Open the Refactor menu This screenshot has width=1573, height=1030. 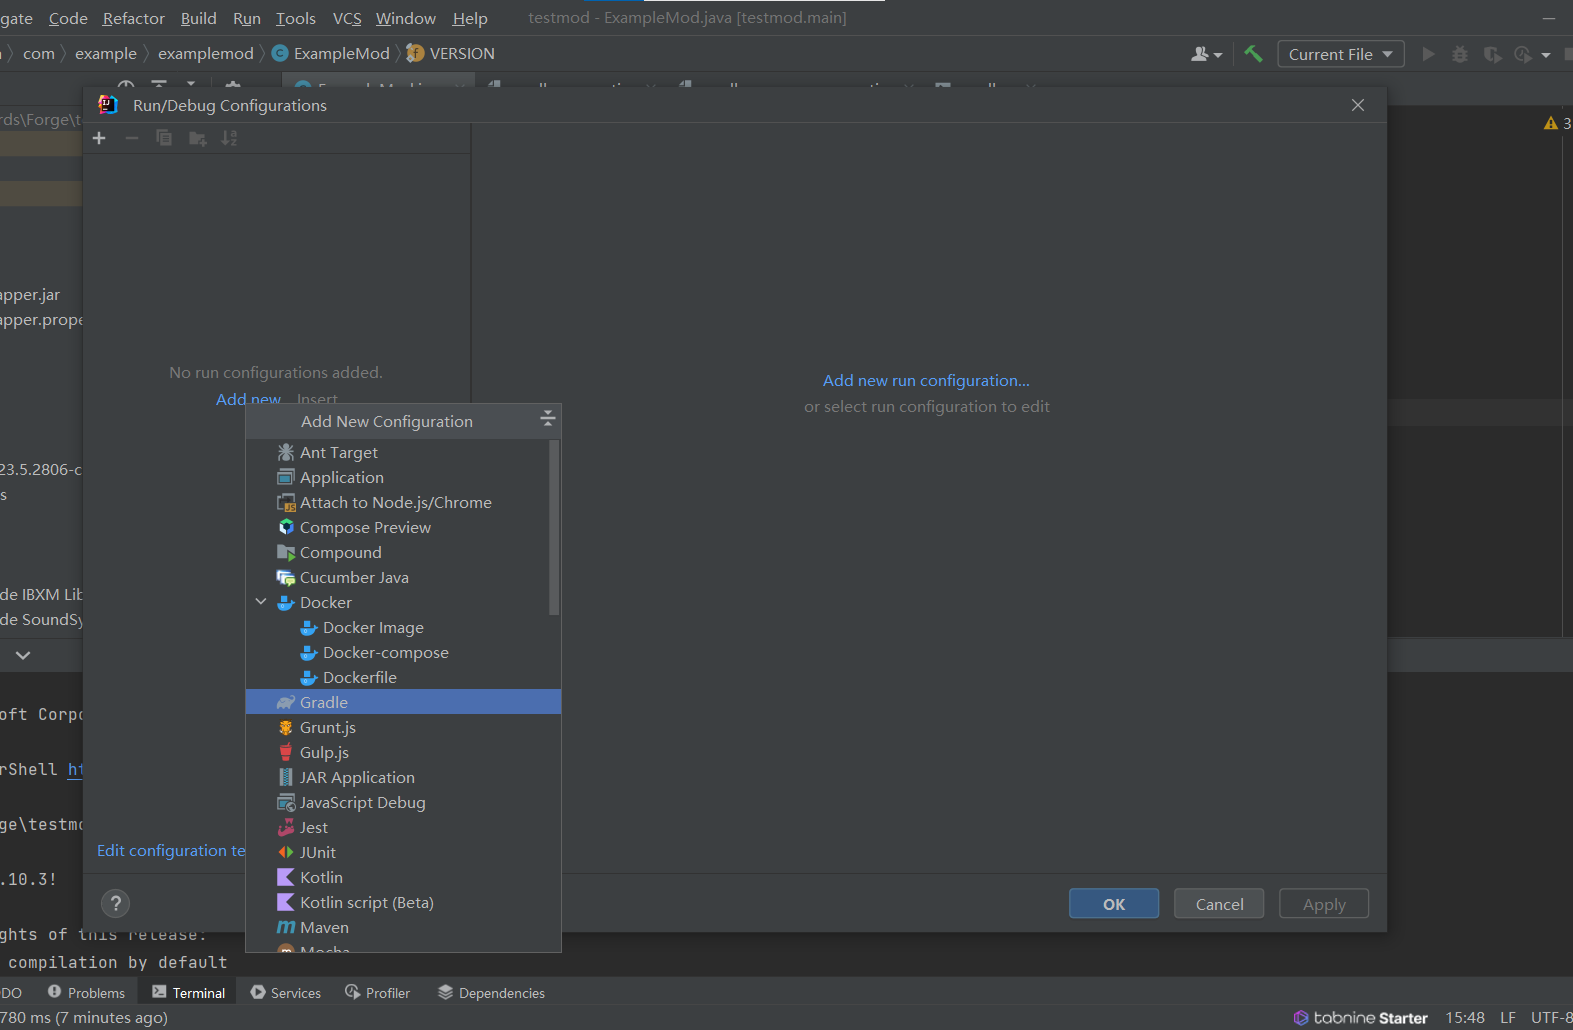133,18
